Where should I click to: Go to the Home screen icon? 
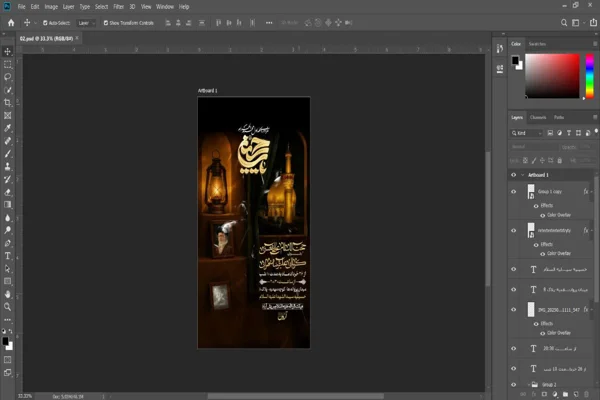(x=11, y=23)
